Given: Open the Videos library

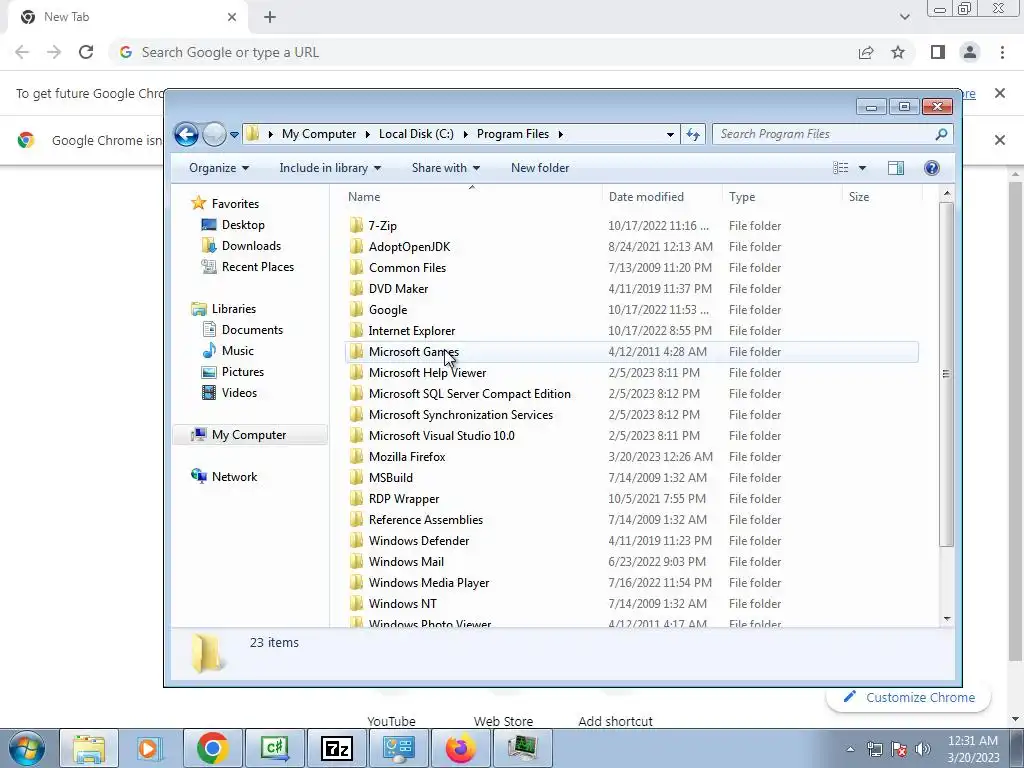Looking at the screenshot, I should pyautogui.click(x=239, y=392).
